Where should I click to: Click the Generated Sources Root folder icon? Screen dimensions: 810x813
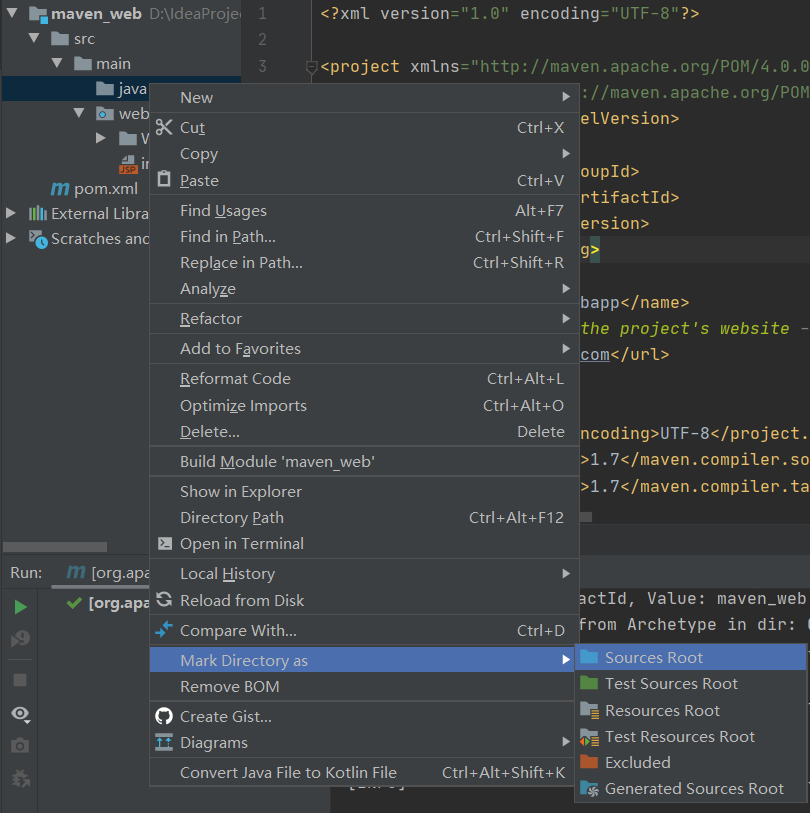point(590,789)
